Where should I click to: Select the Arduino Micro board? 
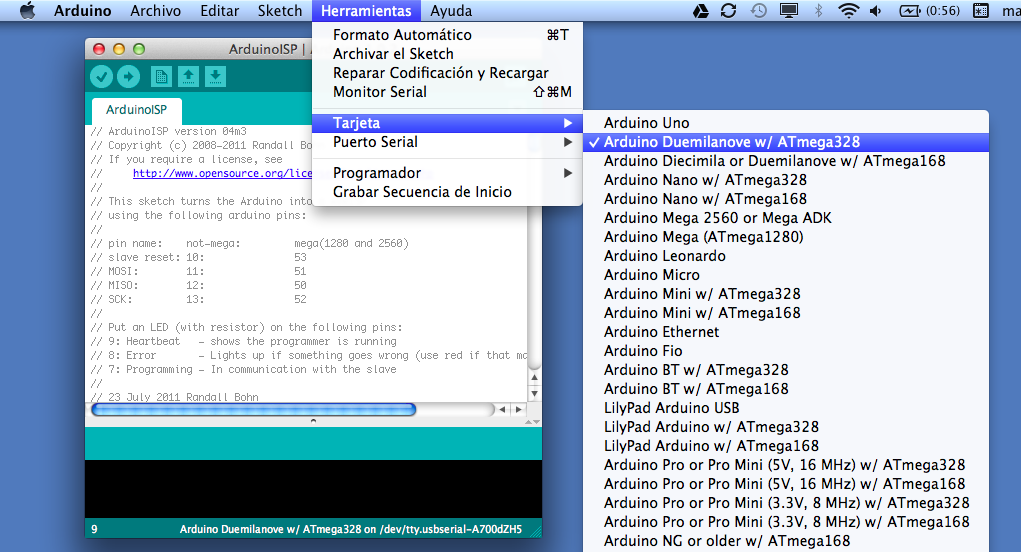point(786,275)
